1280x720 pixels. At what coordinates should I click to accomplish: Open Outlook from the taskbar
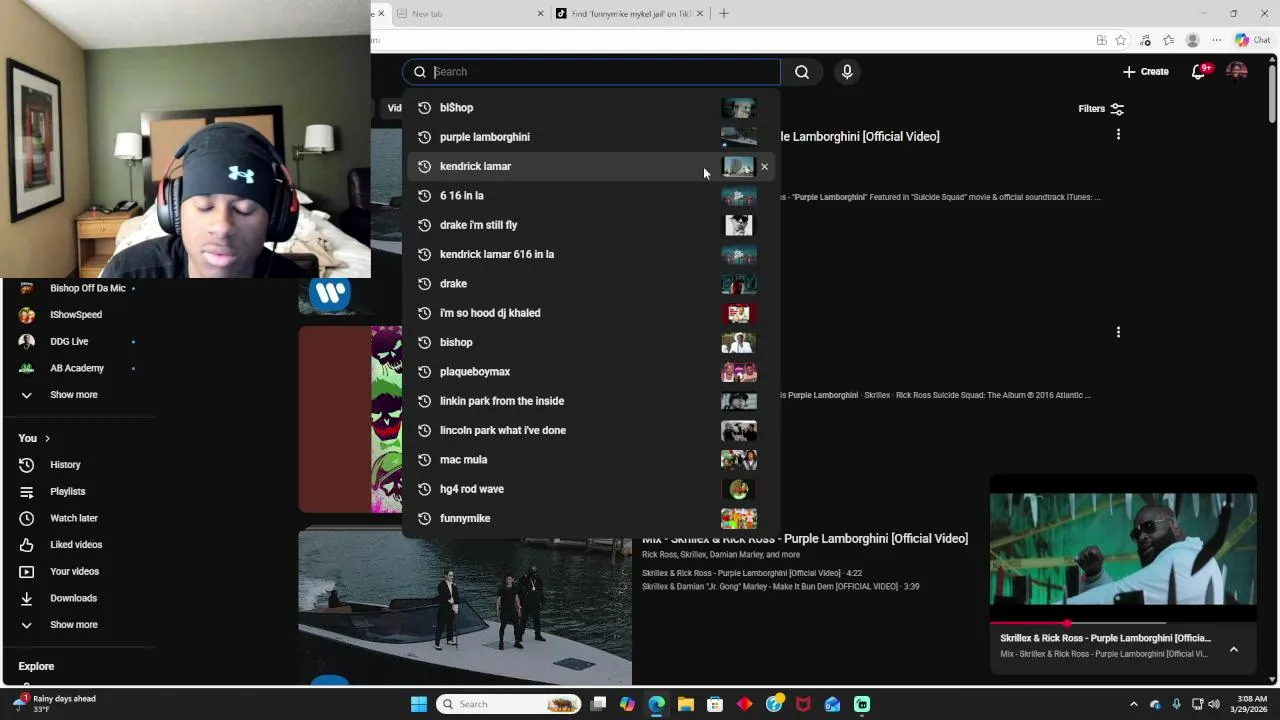click(x=833, y=704)
